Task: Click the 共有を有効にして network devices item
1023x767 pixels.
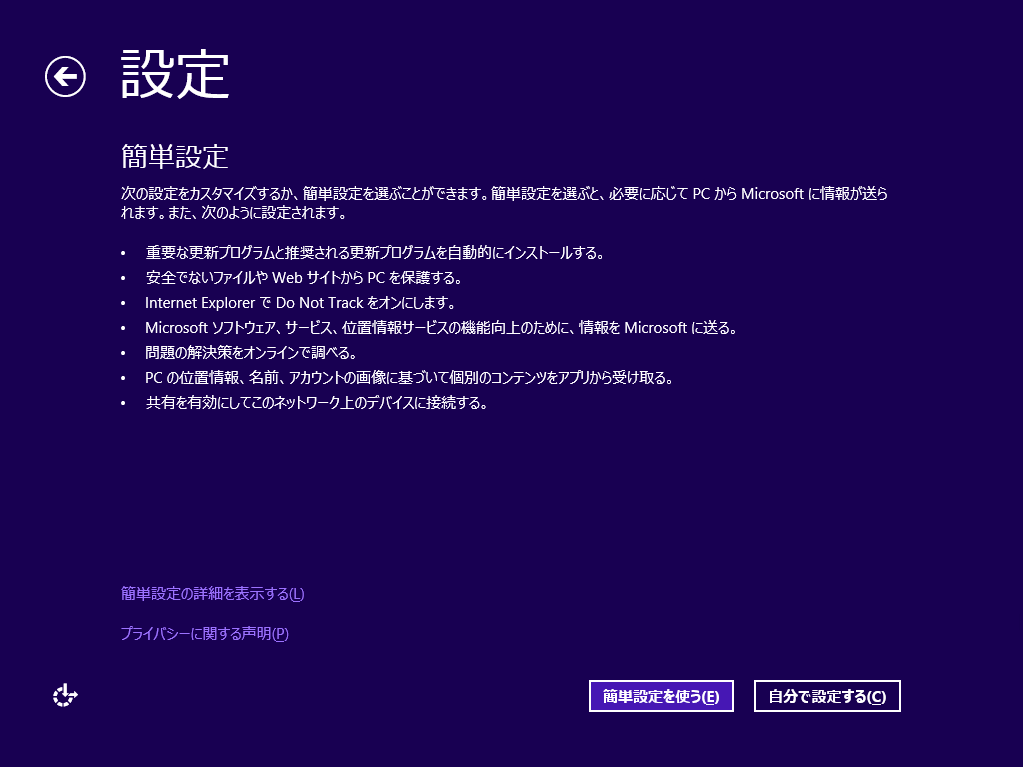Action: 316,404
